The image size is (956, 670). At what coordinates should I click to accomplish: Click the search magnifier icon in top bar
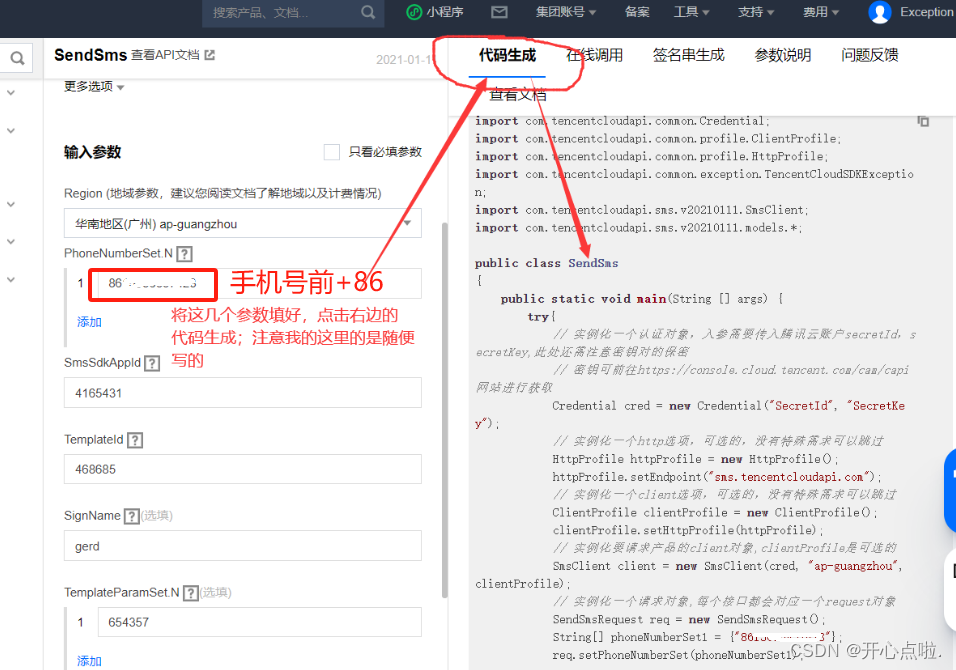click(368, 12)
